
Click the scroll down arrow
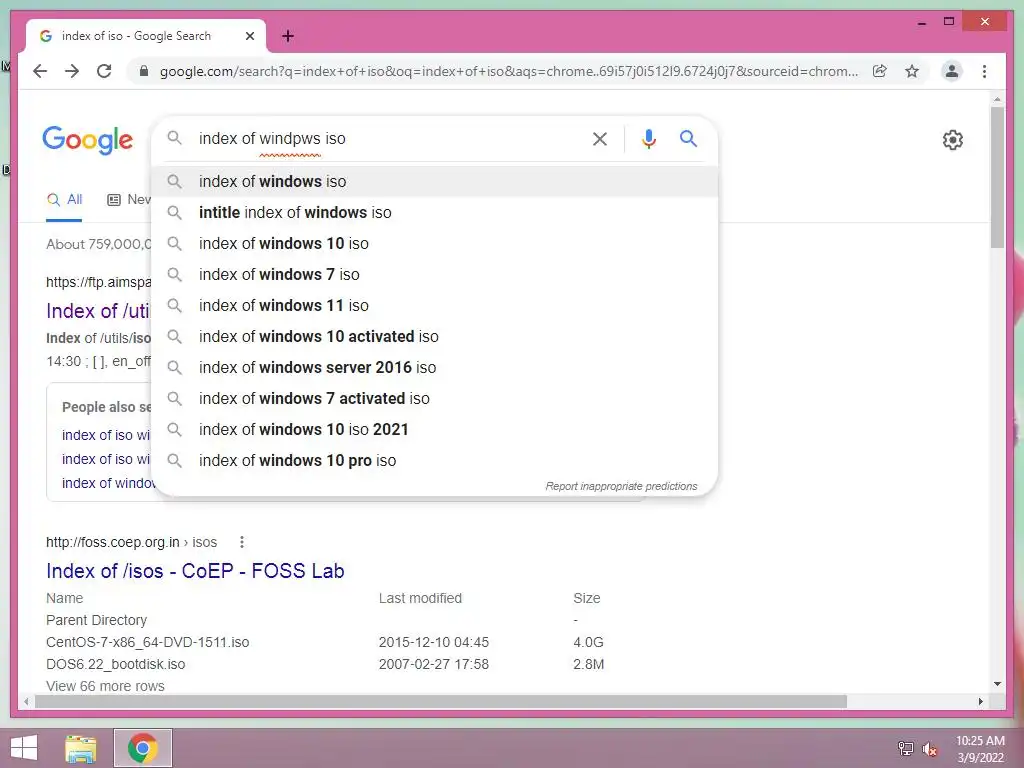pos(997,684)
